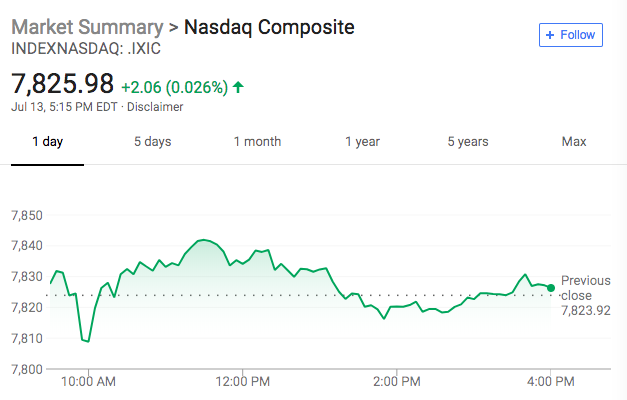This screenshot has height=400, width=627.
Task: Click the 10:00 AM axis label
Action: (x=88, y=381)
